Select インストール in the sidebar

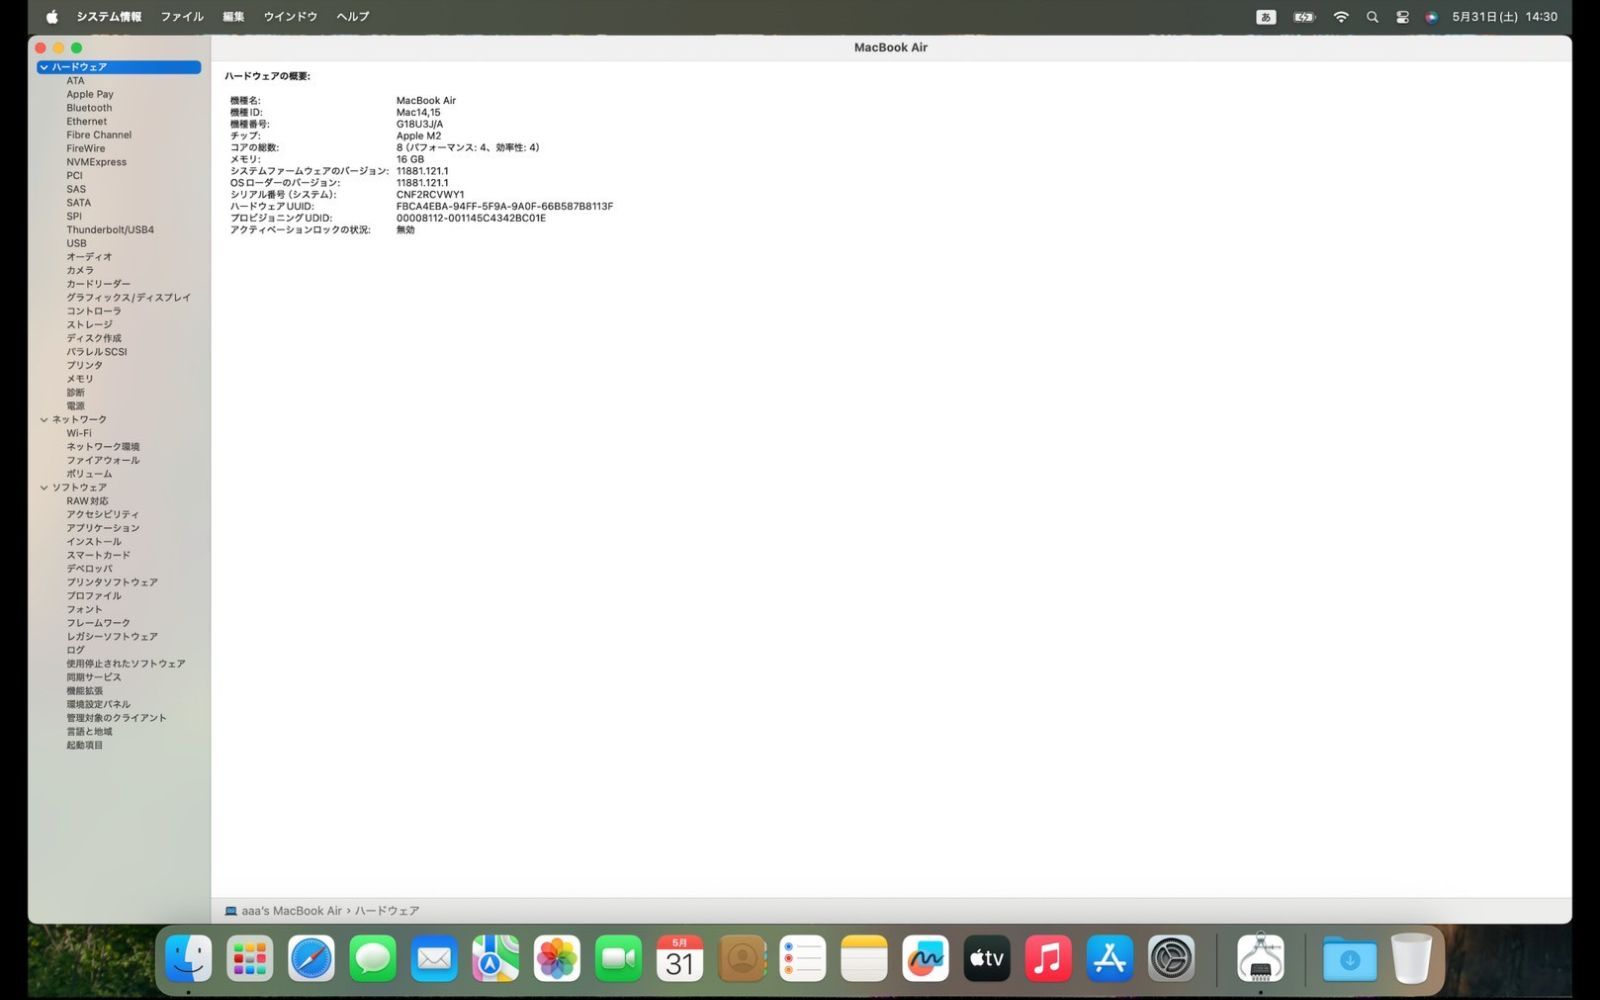tap(94, 542)
